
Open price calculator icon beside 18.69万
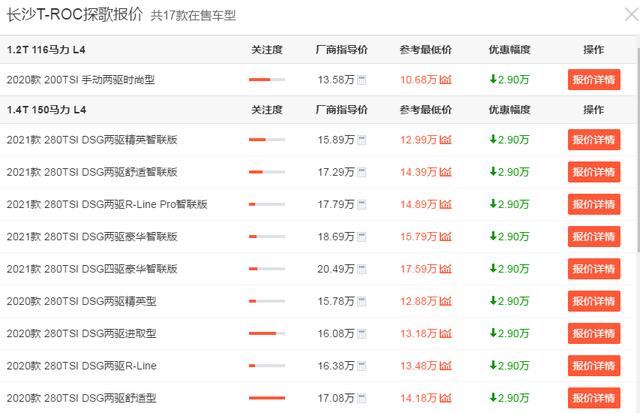(x=362, y=237)
